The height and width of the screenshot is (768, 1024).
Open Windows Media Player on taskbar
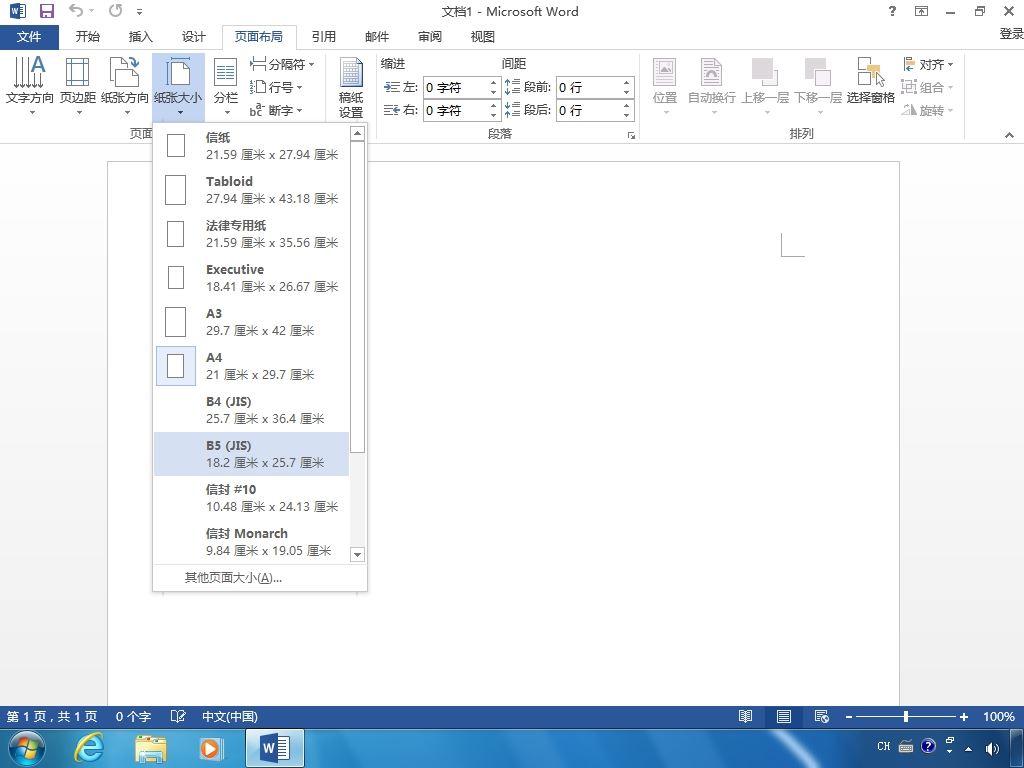211,748
